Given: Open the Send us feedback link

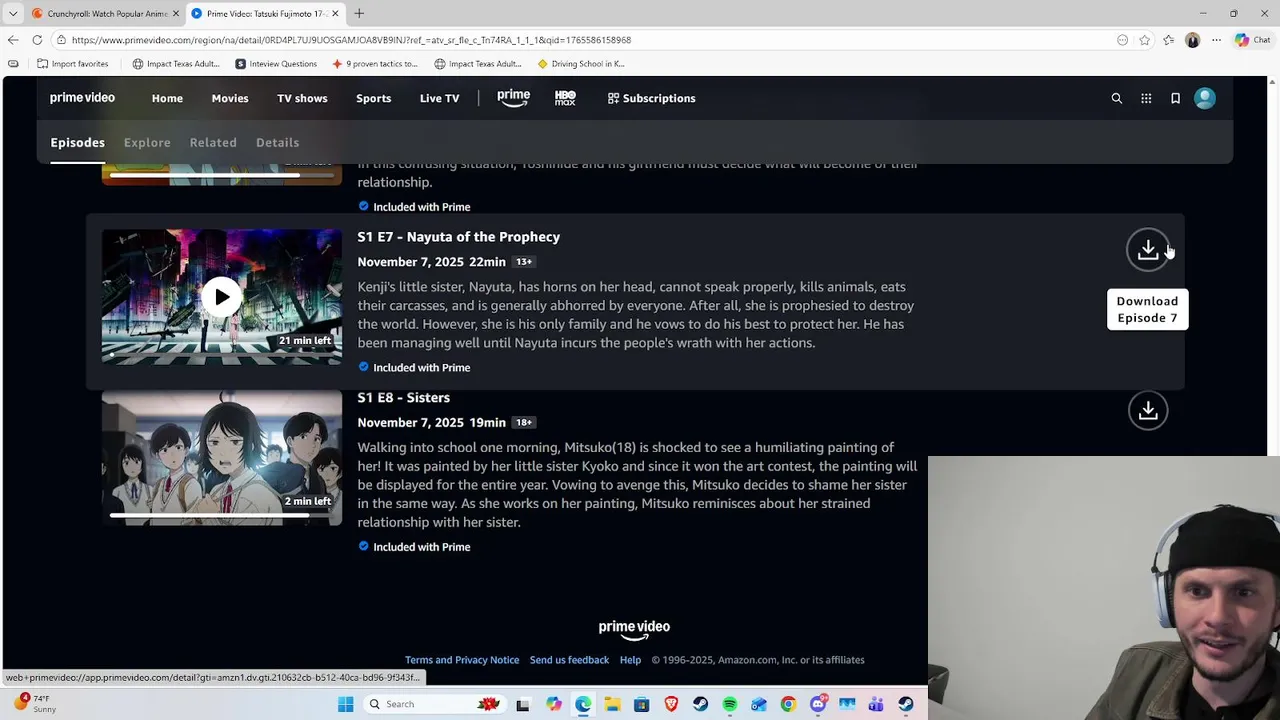Looking at the screenshot, I should coord(569,660).
